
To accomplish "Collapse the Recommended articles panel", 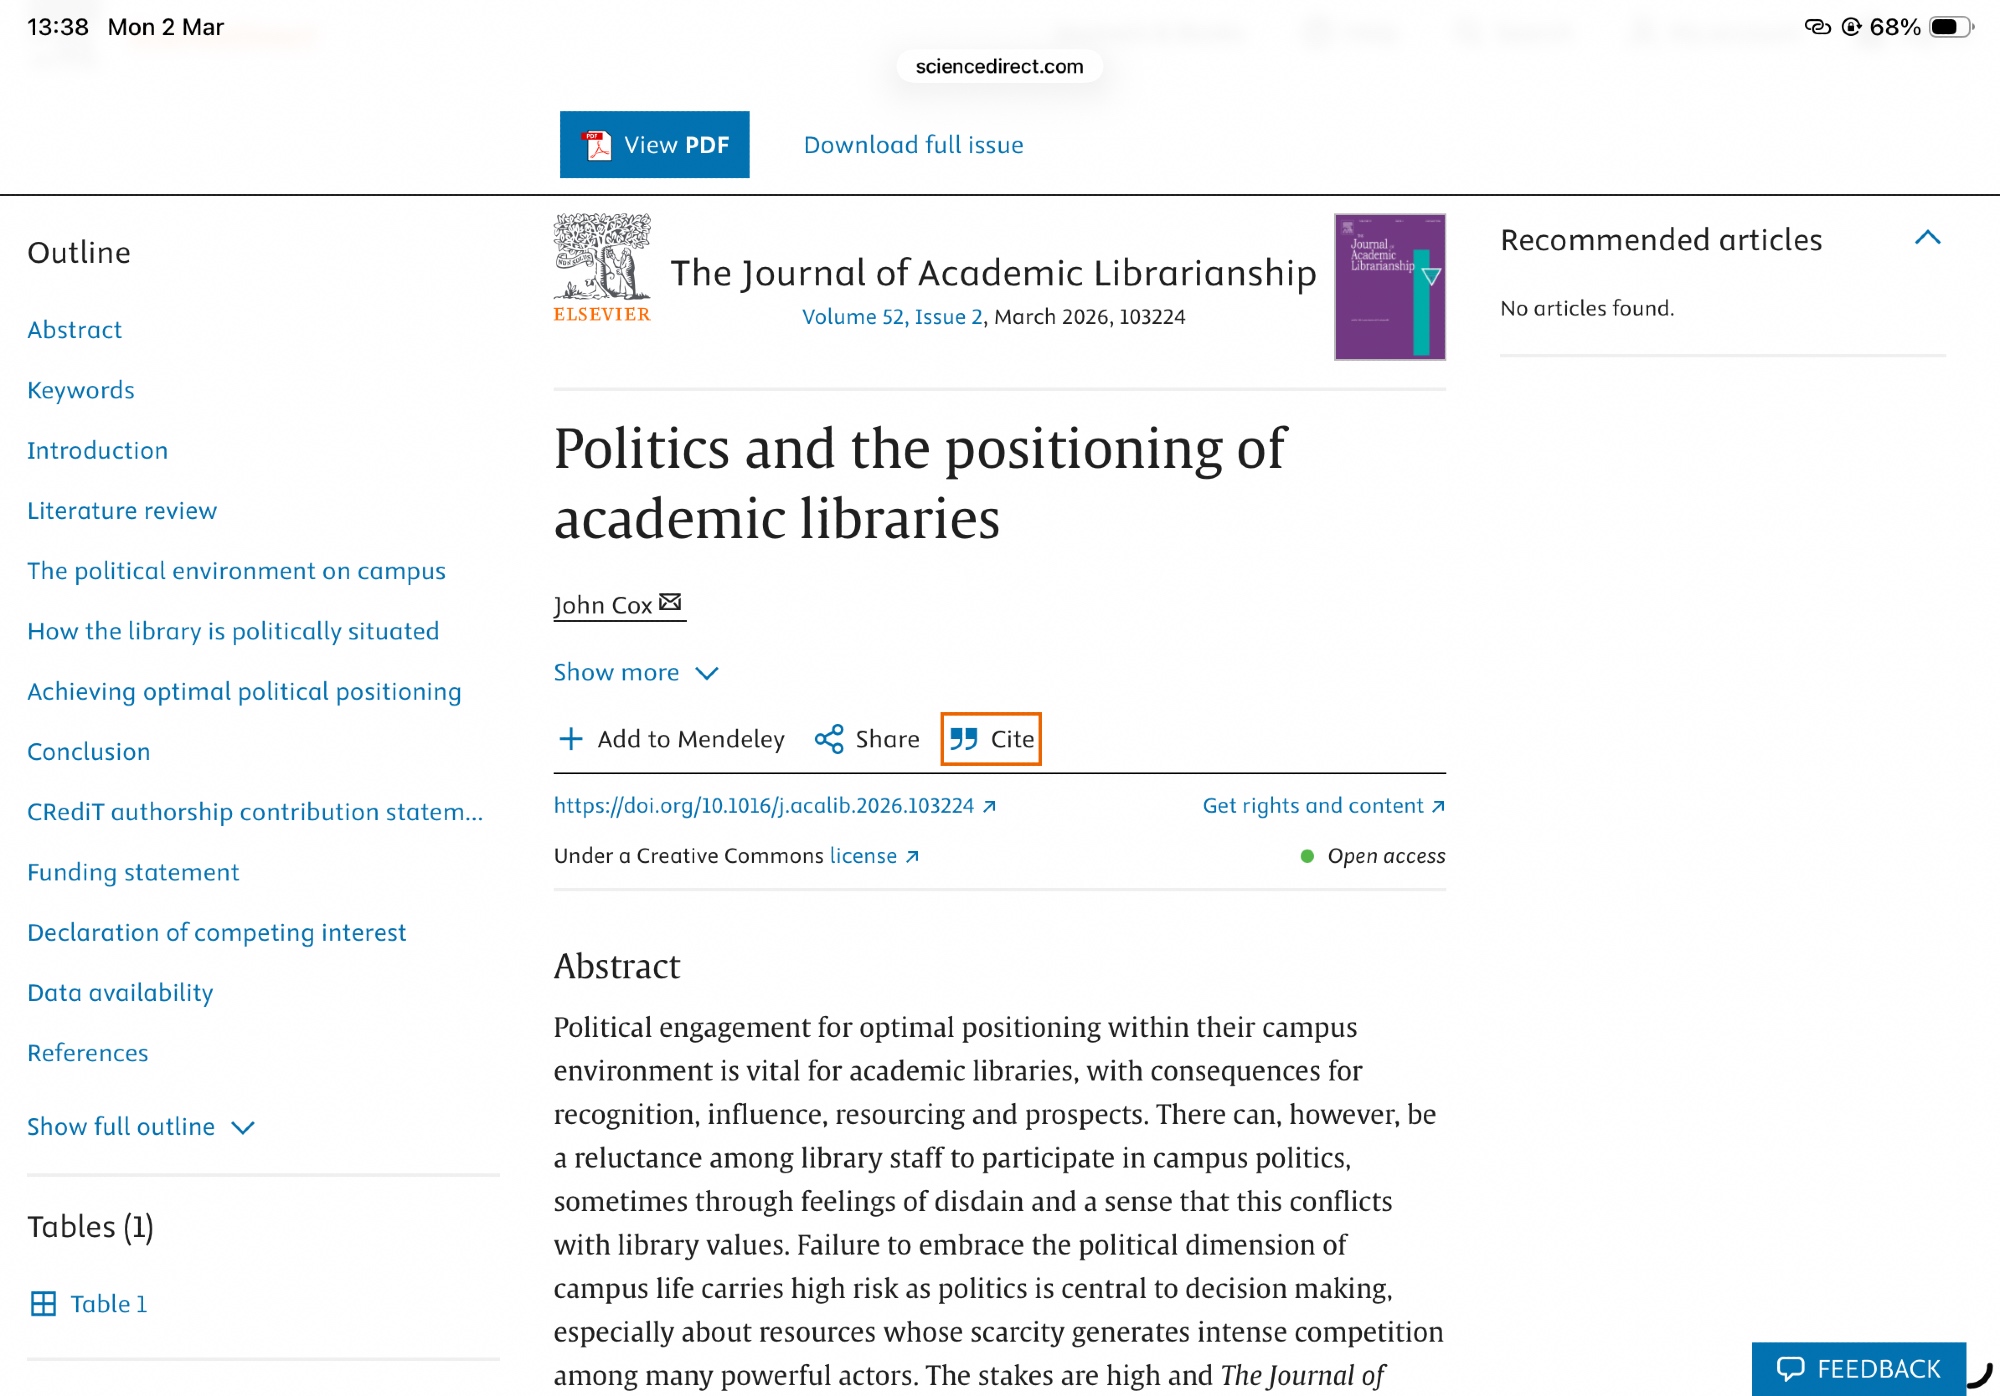I will click(1927, 238).
